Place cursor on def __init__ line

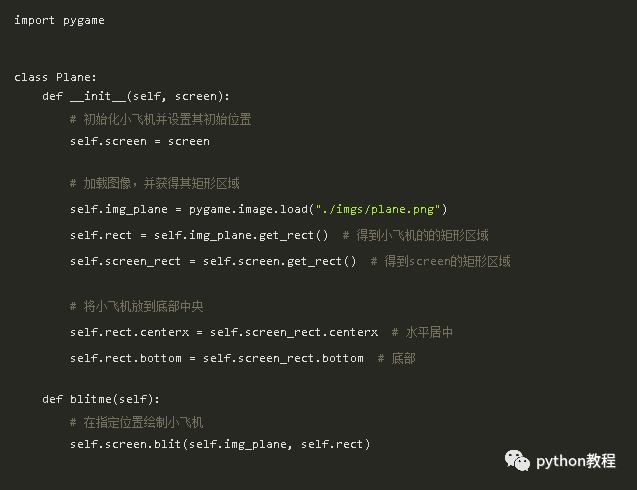pyautogui.click(x=136, y=96)
